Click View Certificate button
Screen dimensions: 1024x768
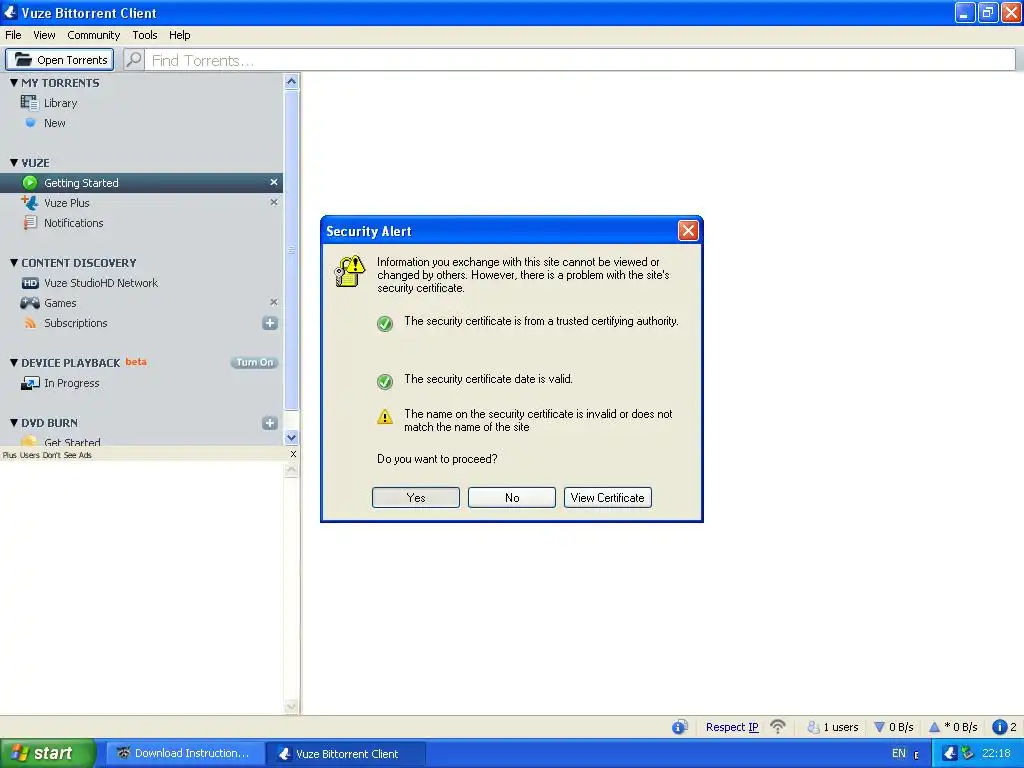pos(607,498)
